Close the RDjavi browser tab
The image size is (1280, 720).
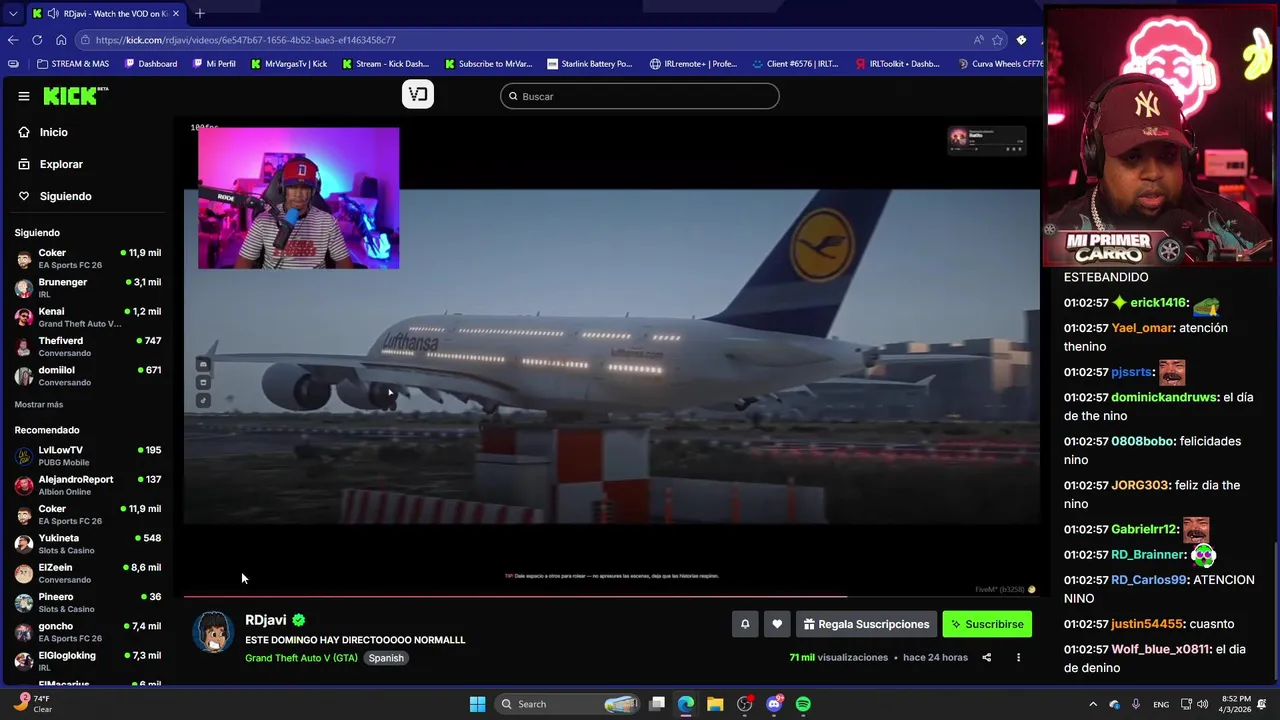(x=176, y=14)
